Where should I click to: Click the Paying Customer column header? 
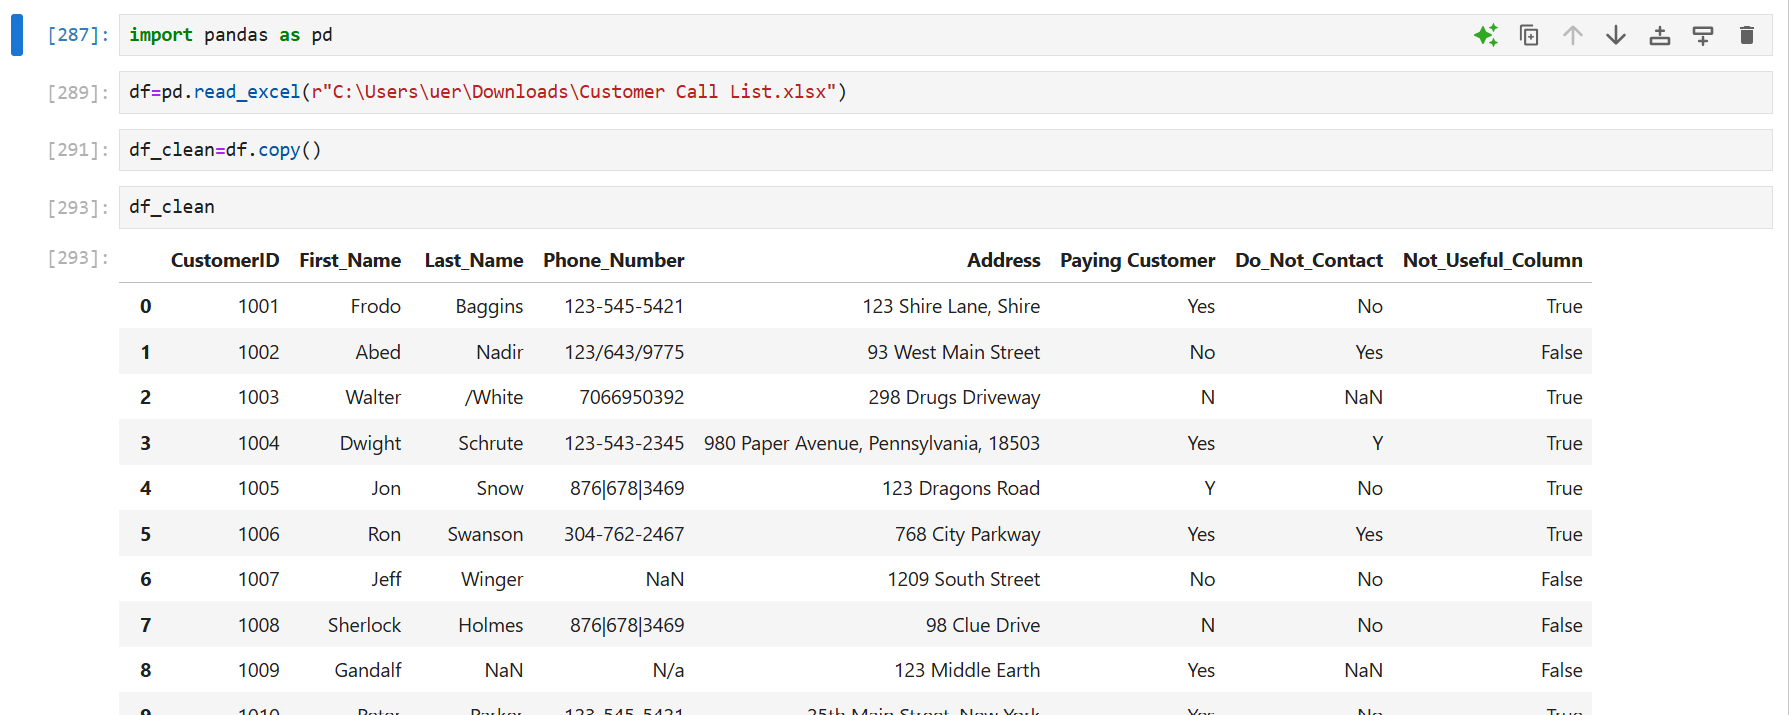coord(1137,260)
